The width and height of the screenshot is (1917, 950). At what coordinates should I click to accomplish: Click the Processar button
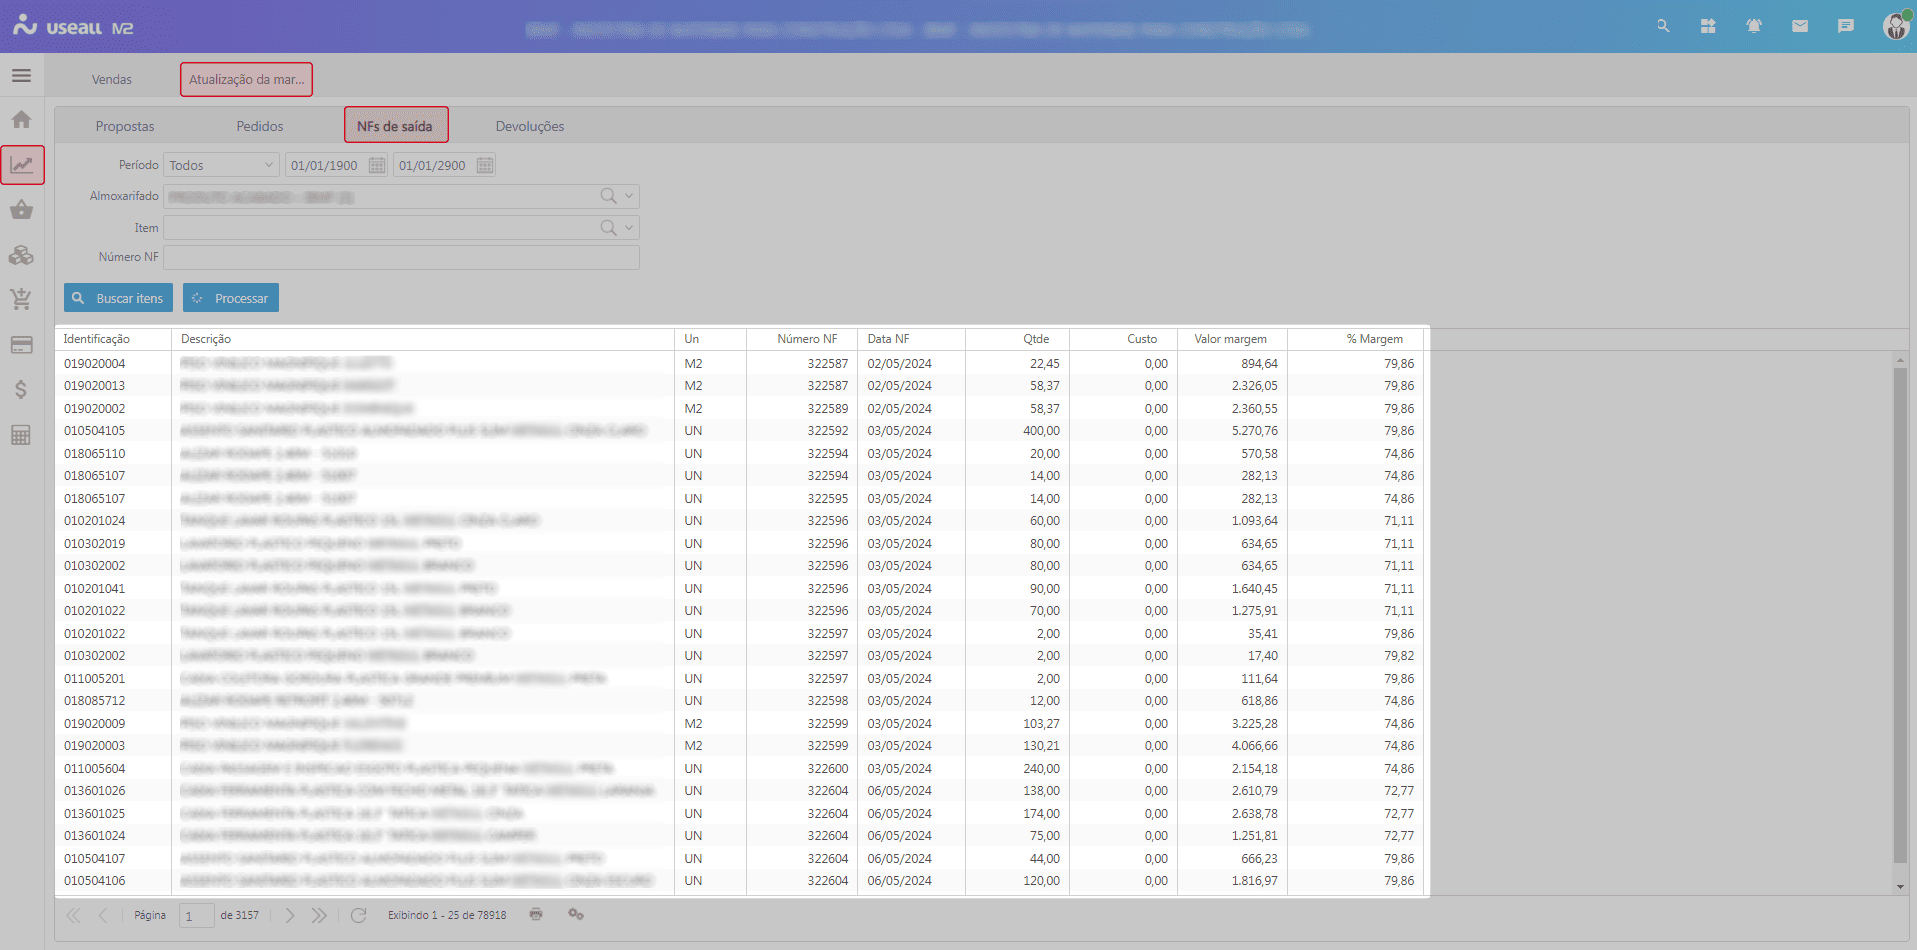tap(231, 298)
